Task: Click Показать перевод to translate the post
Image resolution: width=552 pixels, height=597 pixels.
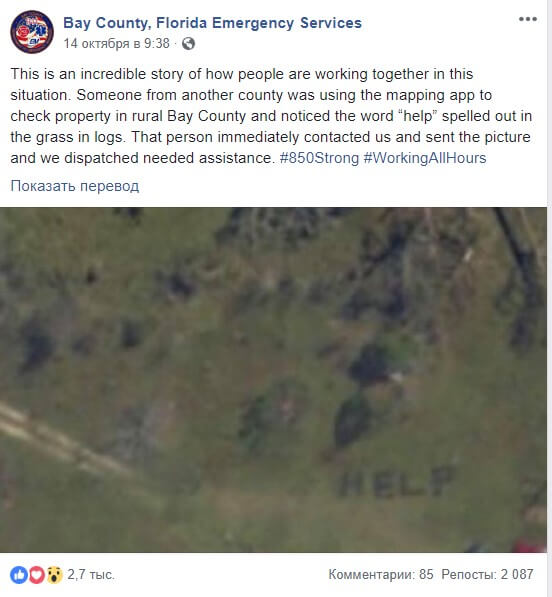Action: [75, 186]
